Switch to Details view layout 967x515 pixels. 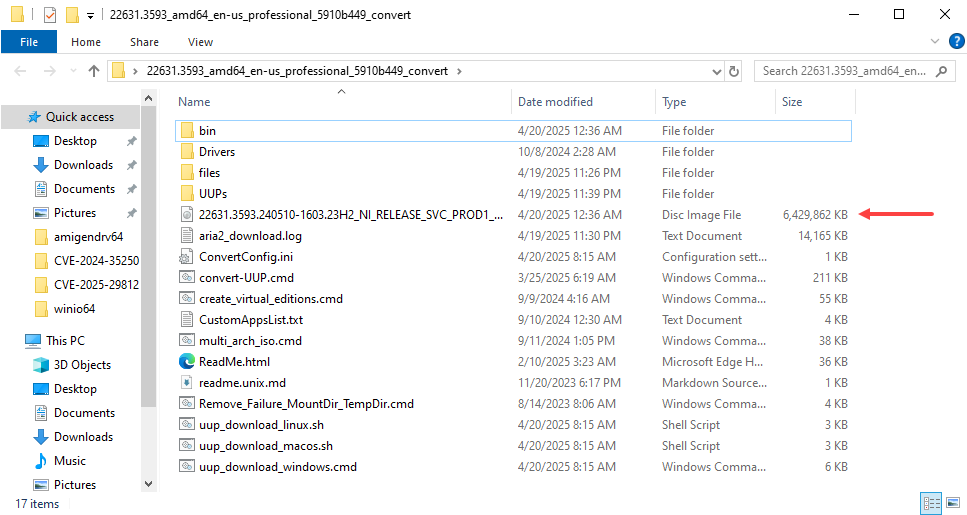931,503
